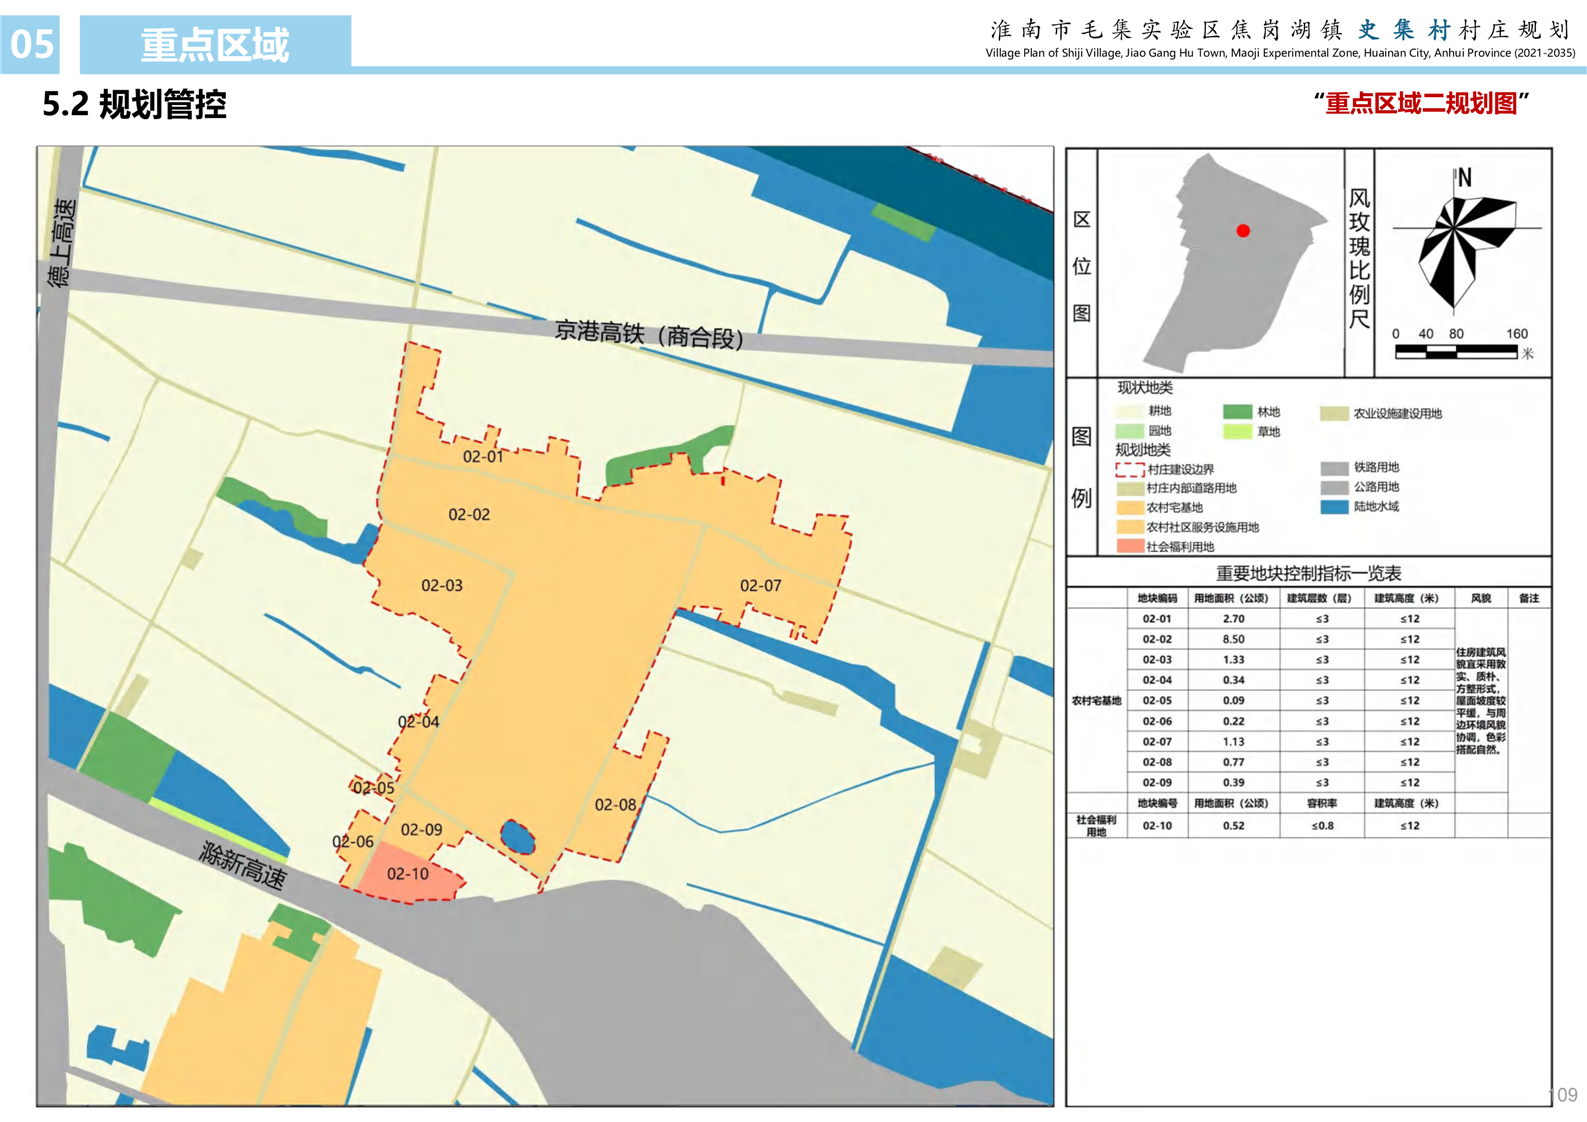
Task: Click the 02-07 parcel label on the map
Action: point(760,586)
